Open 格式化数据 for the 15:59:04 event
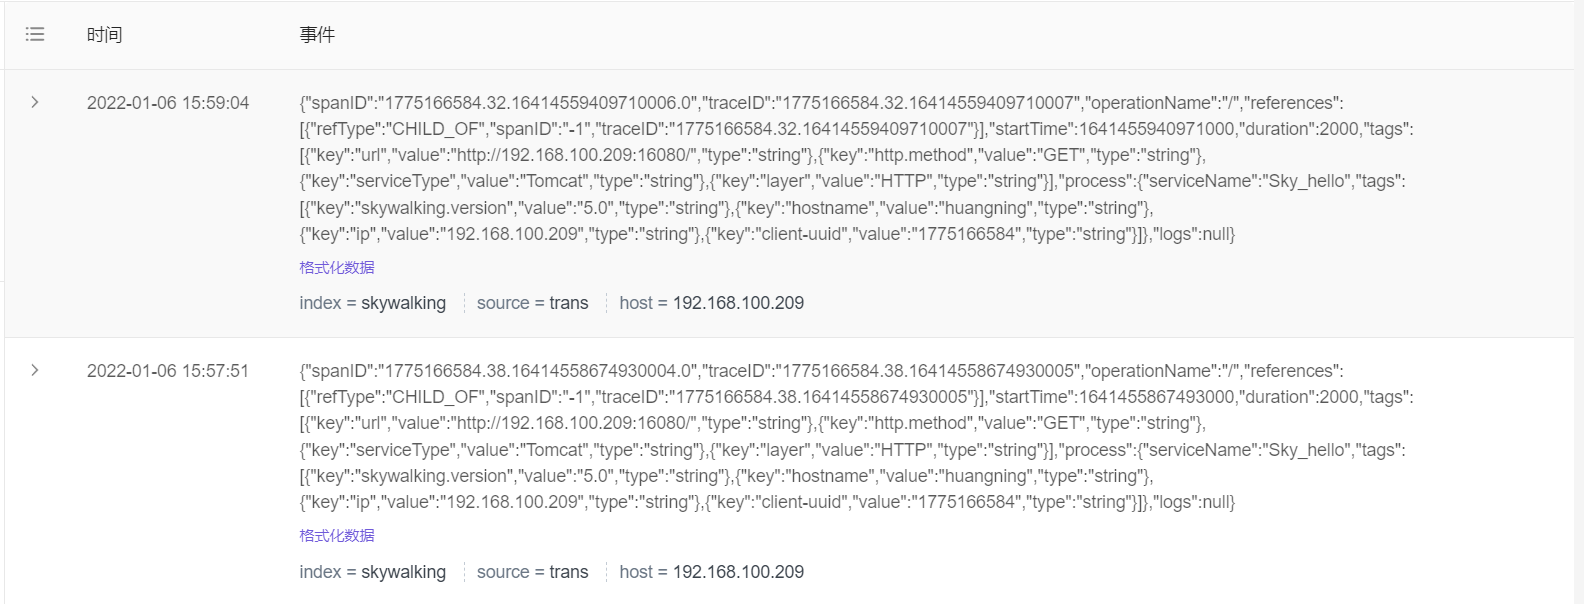The height and width of the screenshot is (604, 1584). pos(337,267)
